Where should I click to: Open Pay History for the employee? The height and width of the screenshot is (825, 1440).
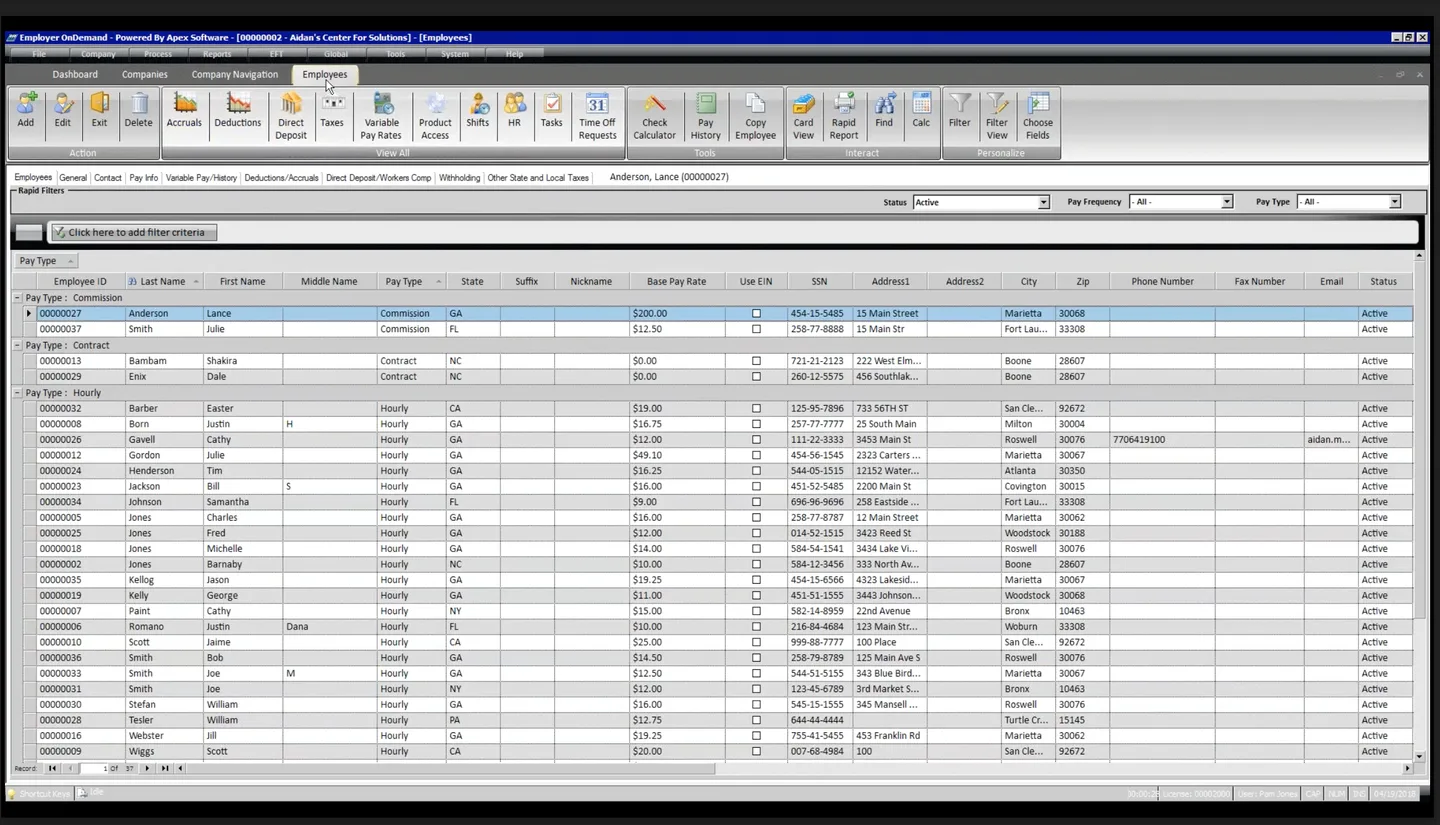705,112
